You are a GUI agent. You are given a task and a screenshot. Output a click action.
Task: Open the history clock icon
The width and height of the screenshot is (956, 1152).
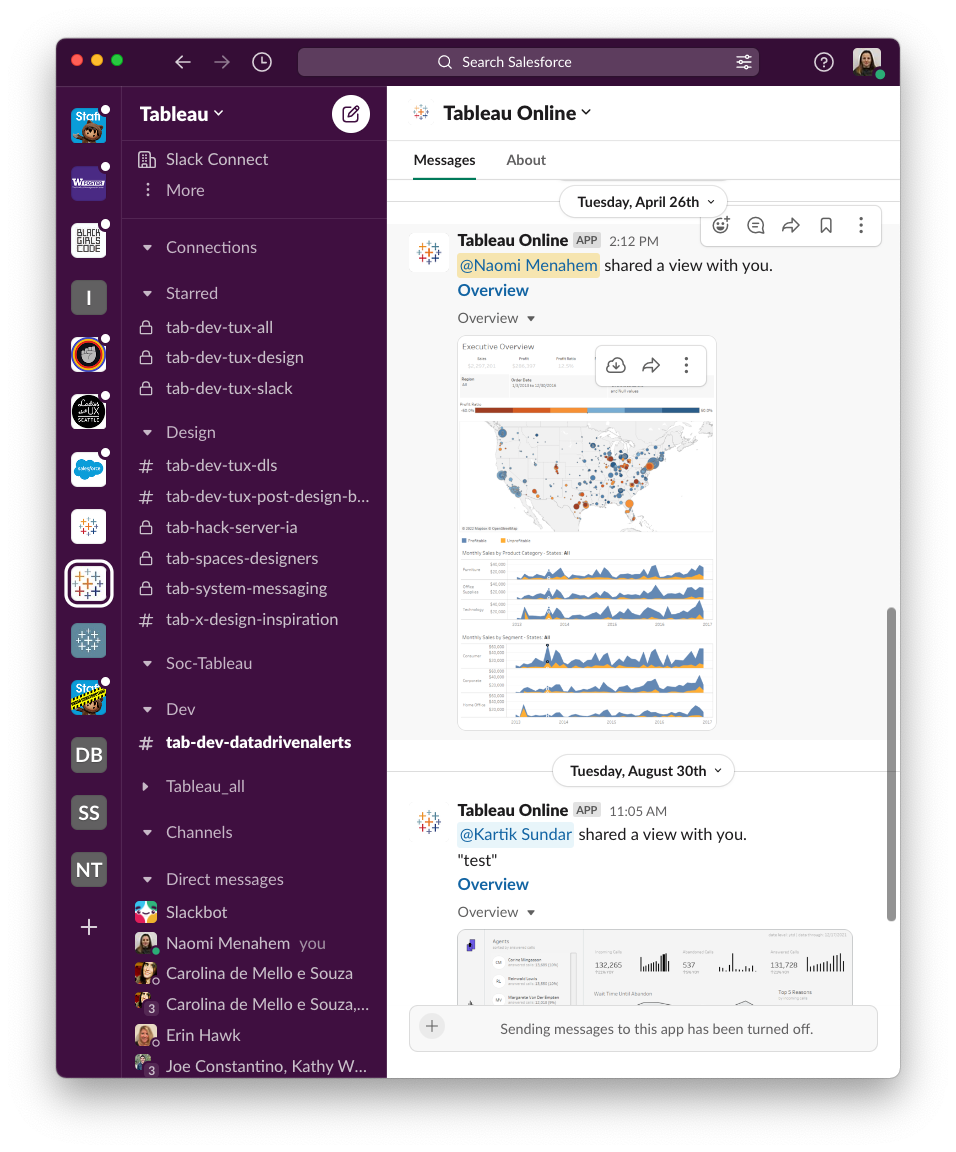click(x=262, y=62)
